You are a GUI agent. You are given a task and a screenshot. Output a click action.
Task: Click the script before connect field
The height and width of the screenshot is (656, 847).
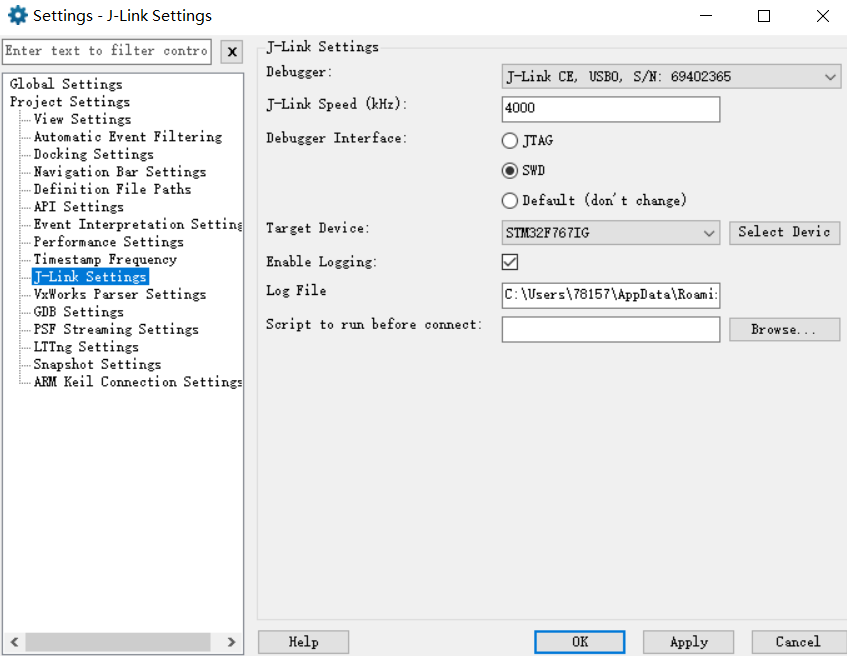(x=610, y=329)
